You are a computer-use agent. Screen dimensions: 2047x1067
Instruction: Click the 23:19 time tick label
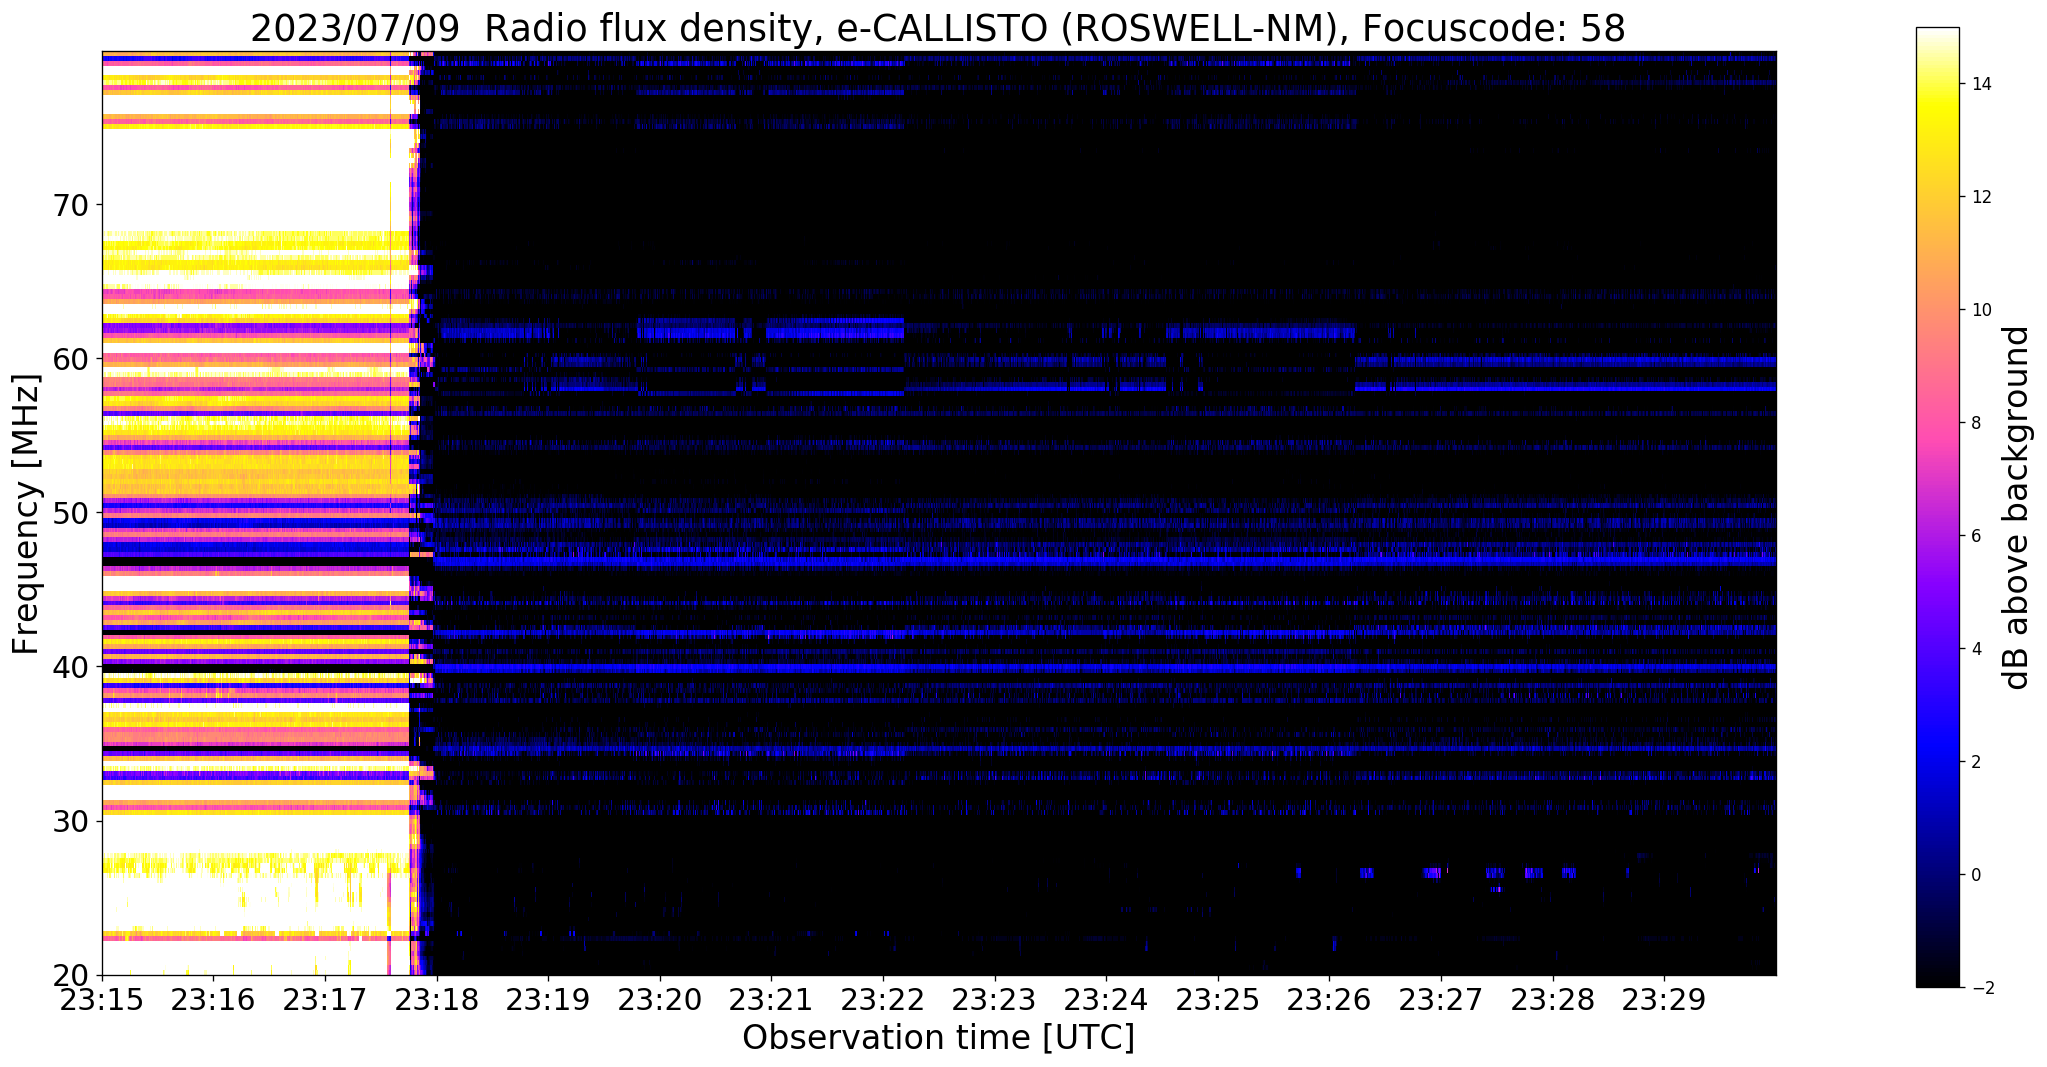coord(548,1001)
